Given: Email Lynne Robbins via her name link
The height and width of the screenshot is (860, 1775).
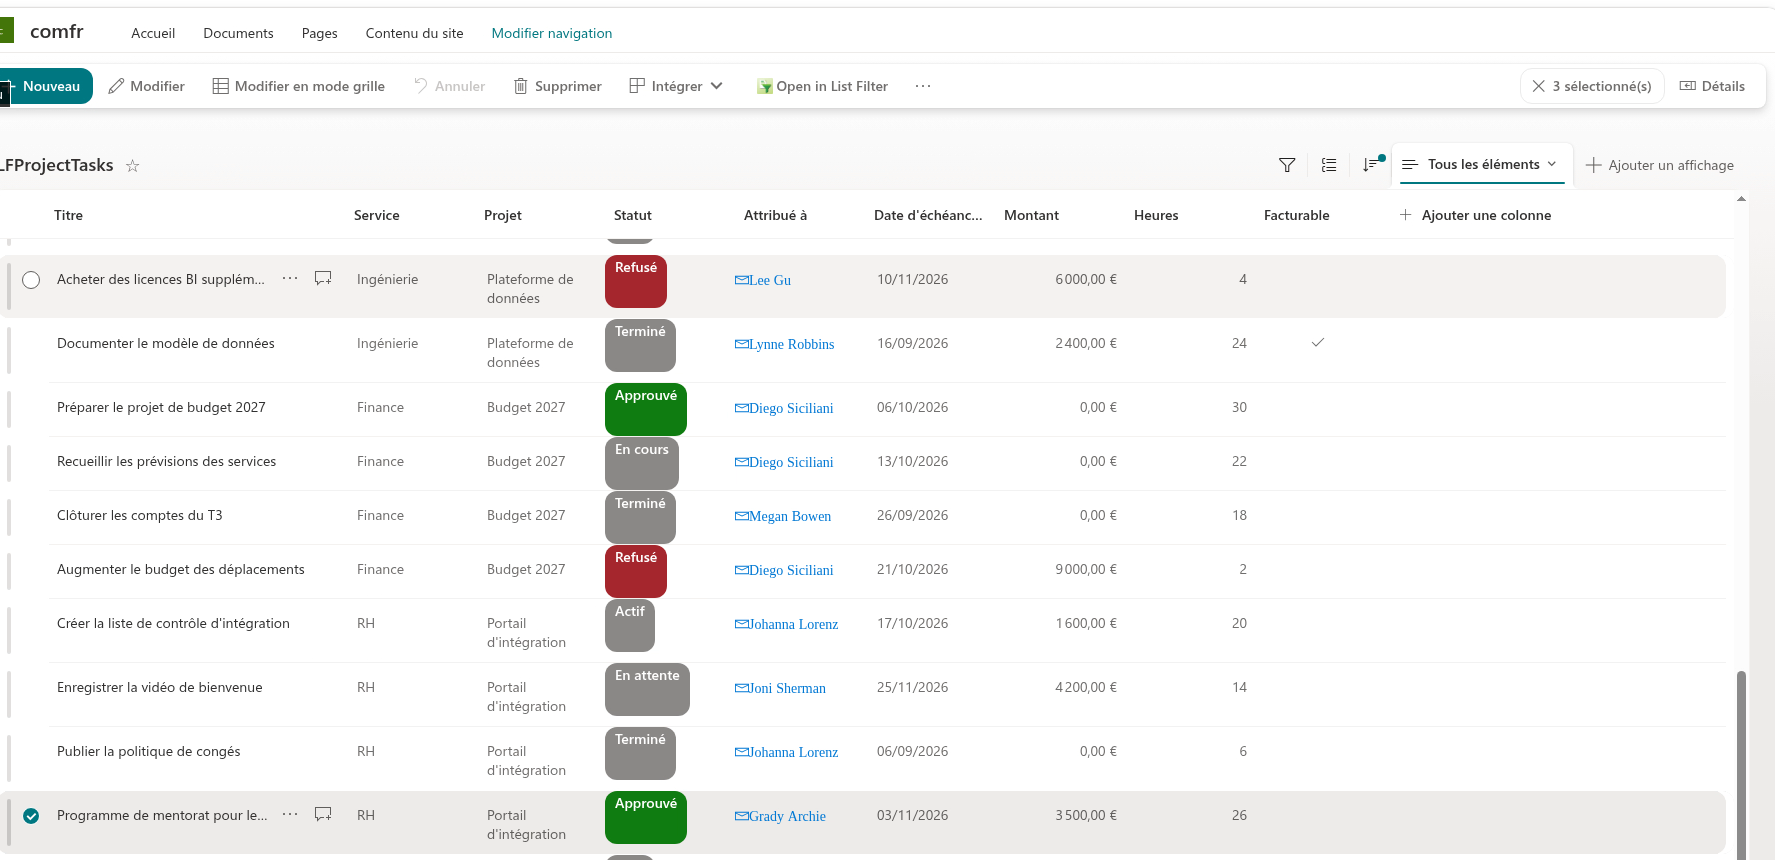Looking at the screenshot, I should (791, 344).
